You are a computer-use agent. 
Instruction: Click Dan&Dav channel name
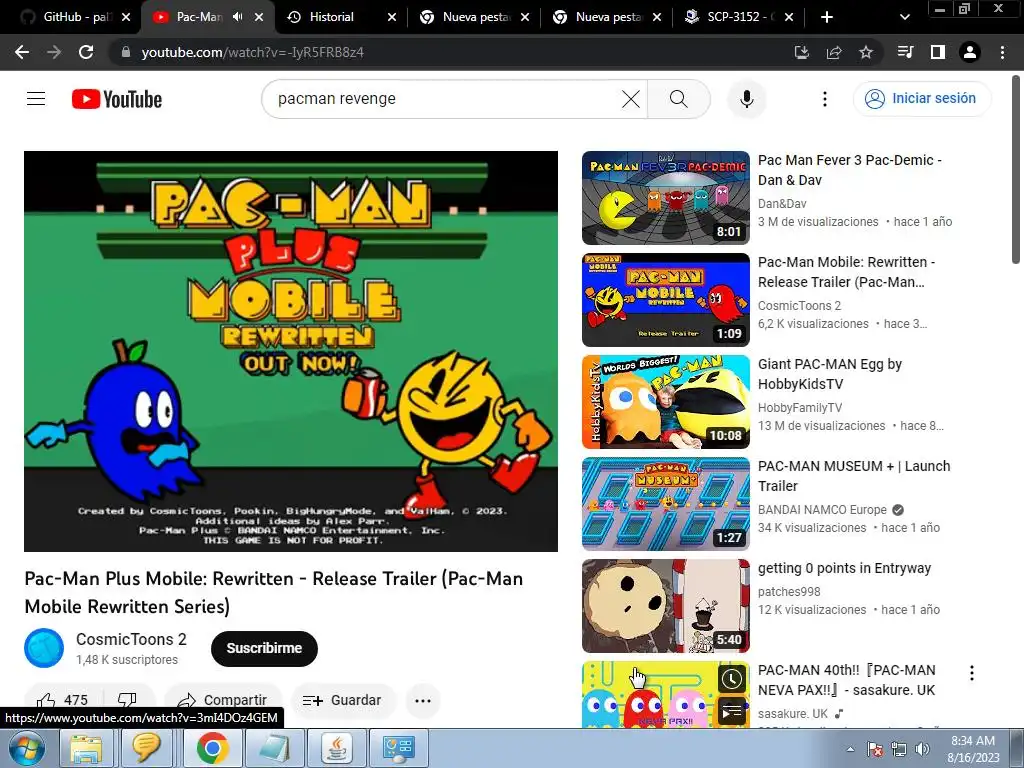(782, 204)
